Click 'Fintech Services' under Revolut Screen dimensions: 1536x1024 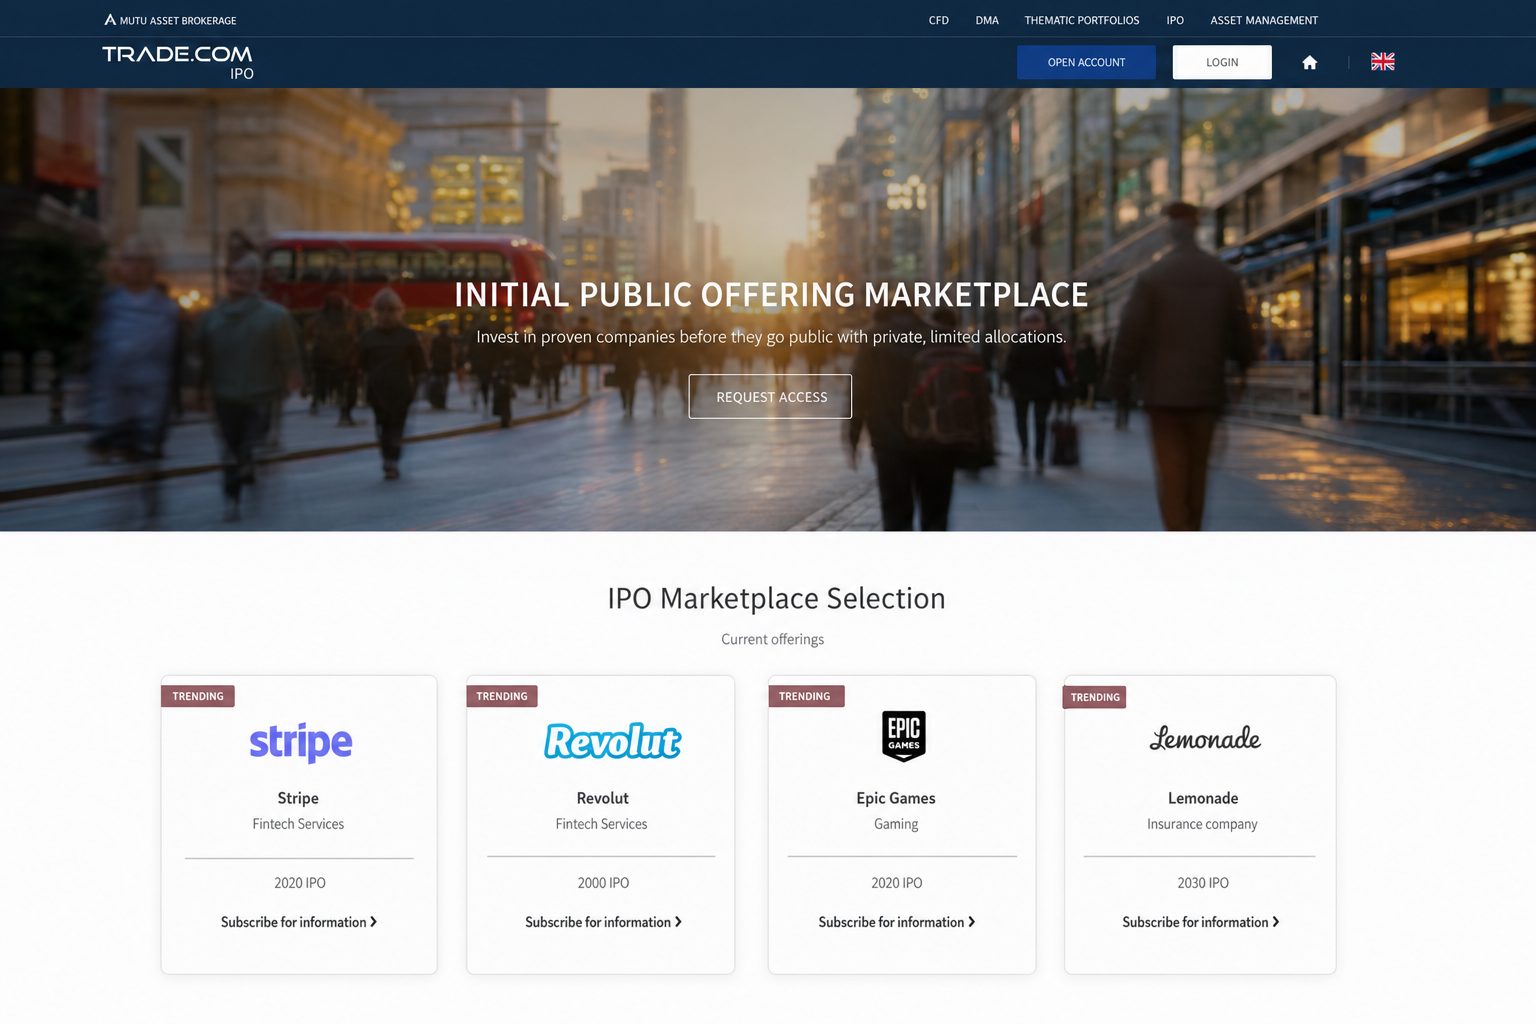click(x=601, y=824)
